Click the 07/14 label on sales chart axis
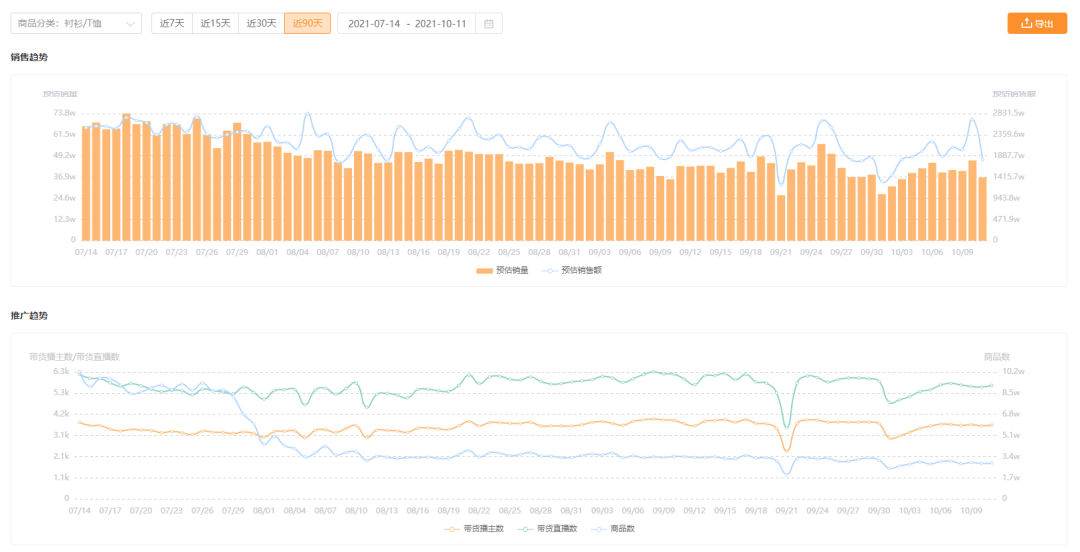1080x552 pixels. (x=85, y=252)
